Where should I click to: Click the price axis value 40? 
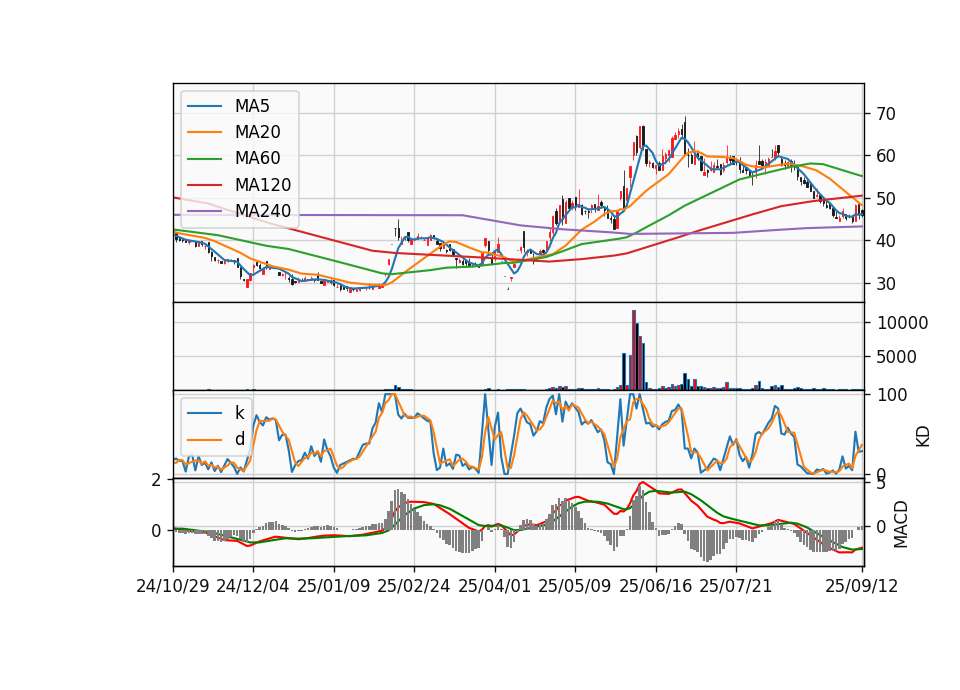coord(886,241)
